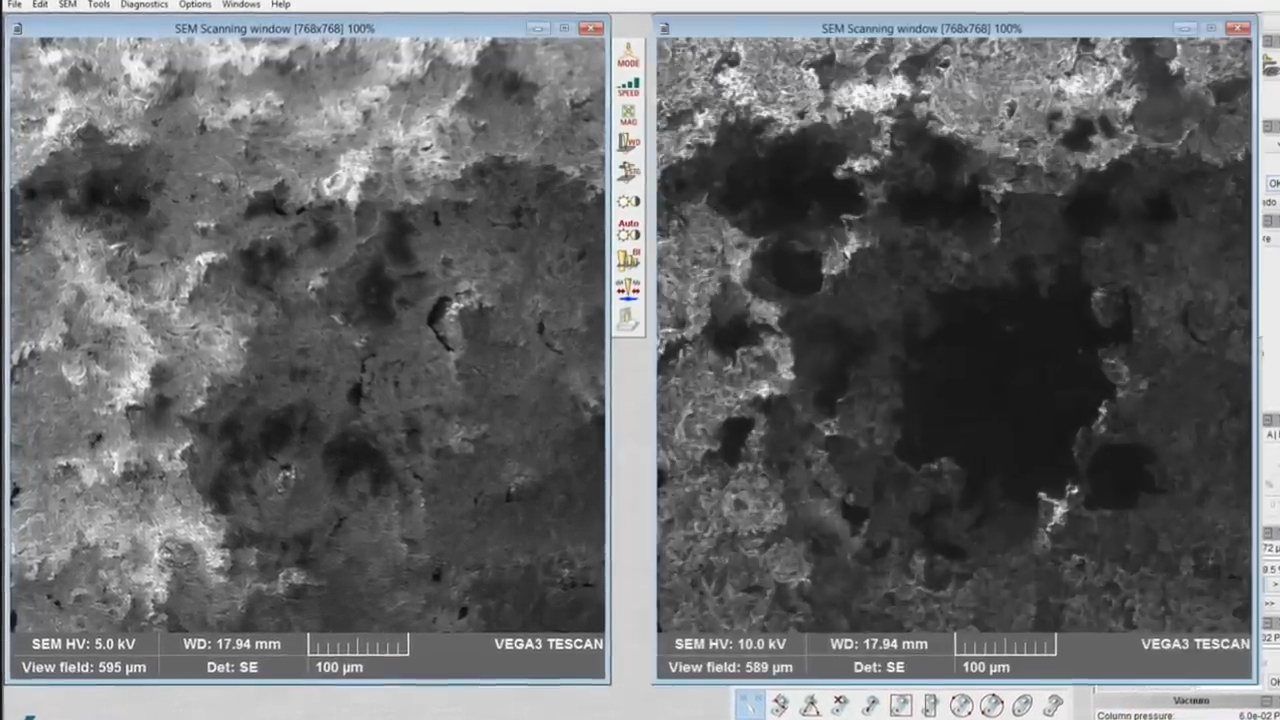Click VEGA3 TESCAN label in left window

click(x=548, y=644)
